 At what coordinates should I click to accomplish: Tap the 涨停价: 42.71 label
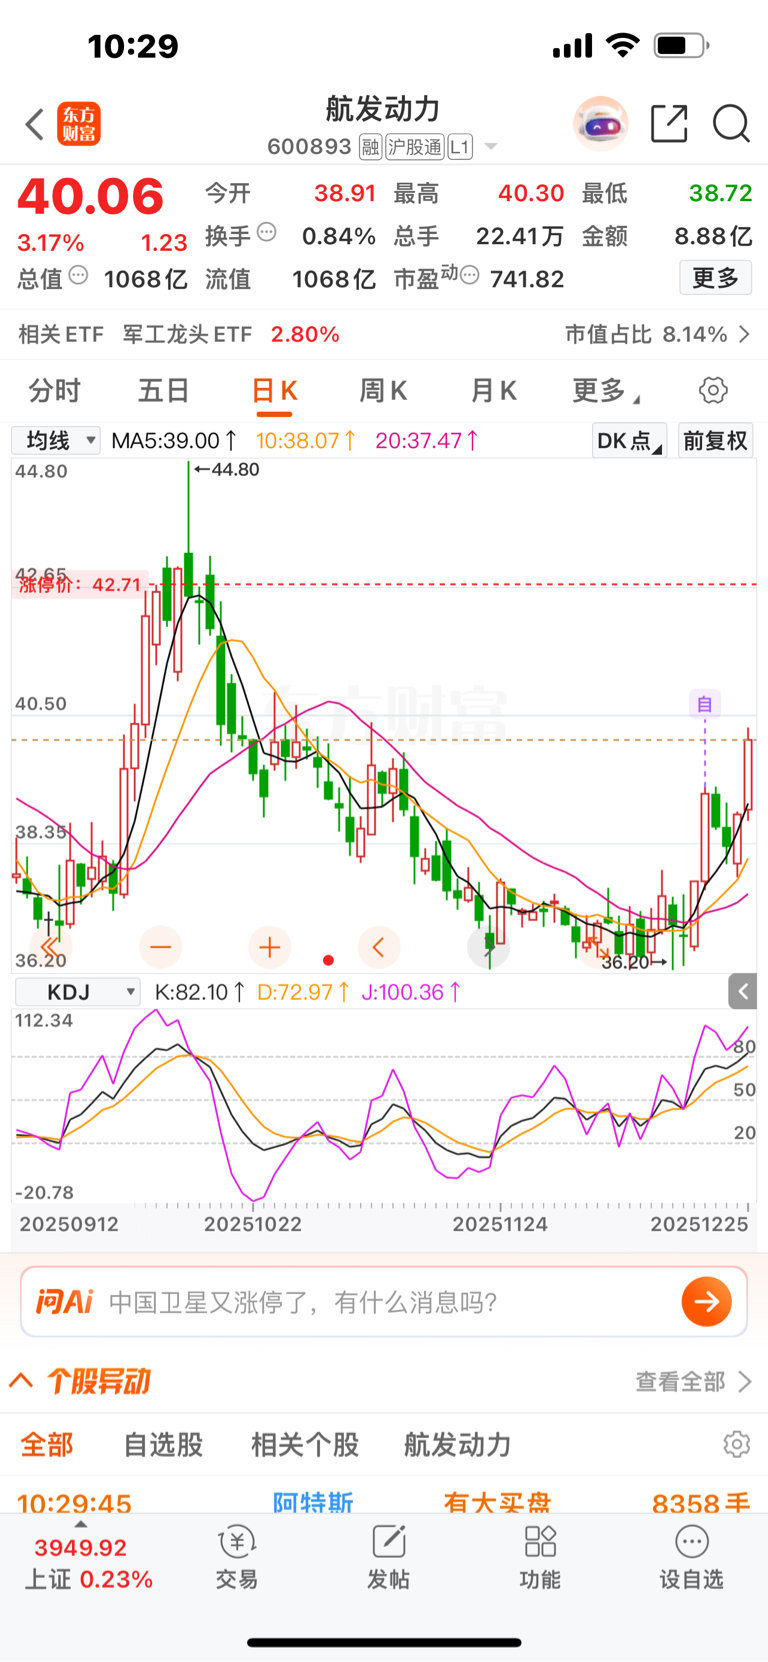79,584
